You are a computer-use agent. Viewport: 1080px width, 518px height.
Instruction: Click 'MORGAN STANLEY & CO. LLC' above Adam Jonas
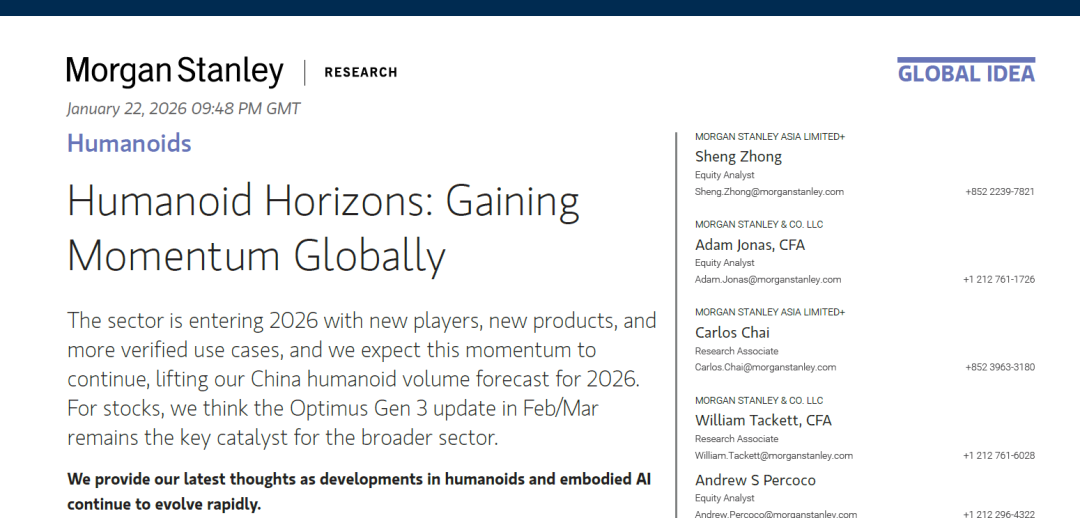coord(759,225)
